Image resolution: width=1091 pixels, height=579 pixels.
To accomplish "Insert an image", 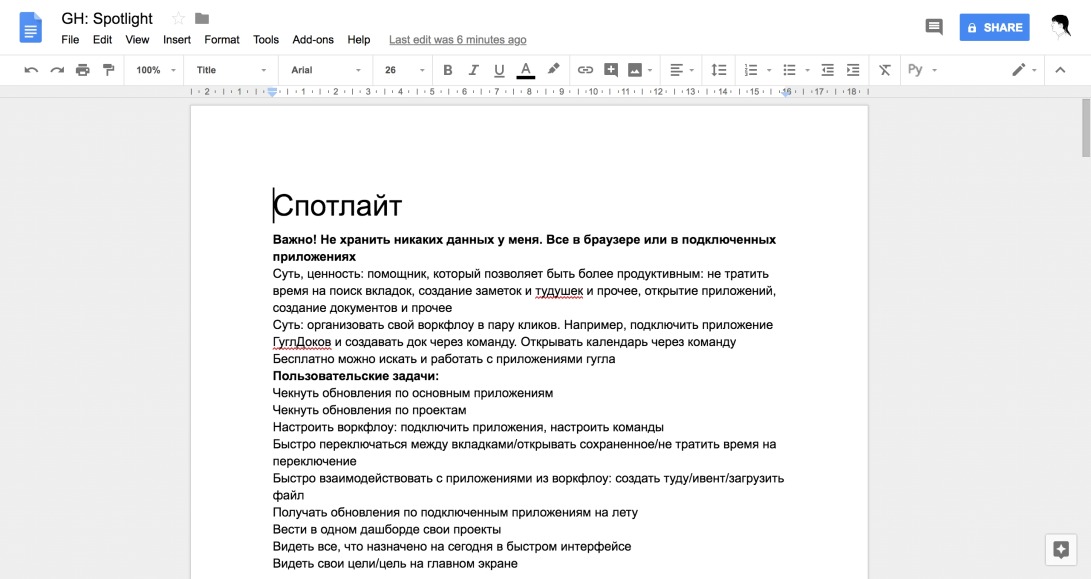I will [635, 70].
